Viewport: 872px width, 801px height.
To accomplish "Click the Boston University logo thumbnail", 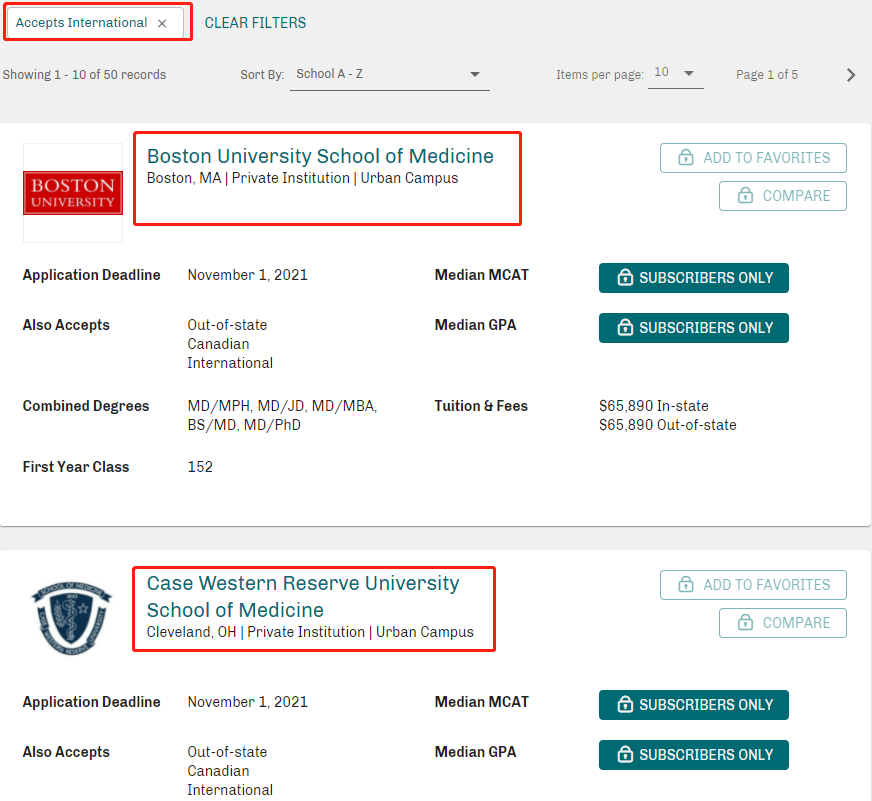I will pos(73,193).
